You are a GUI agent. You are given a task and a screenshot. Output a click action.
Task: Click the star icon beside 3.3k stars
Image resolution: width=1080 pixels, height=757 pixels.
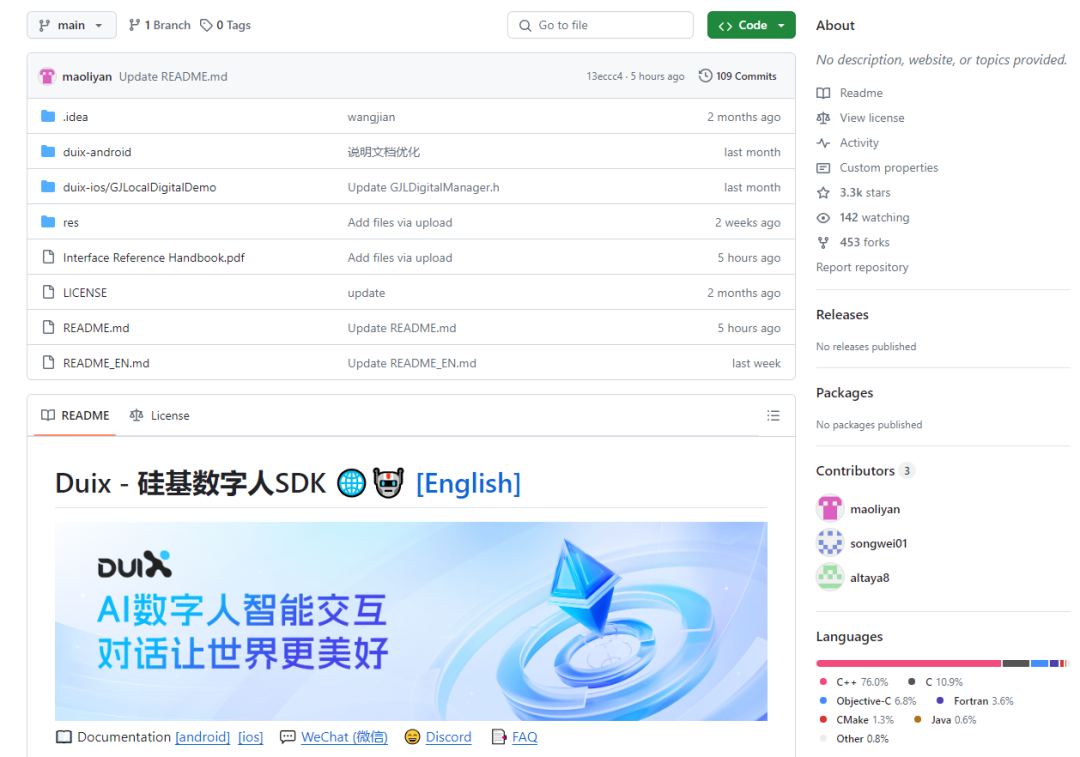tap(823, 192)
